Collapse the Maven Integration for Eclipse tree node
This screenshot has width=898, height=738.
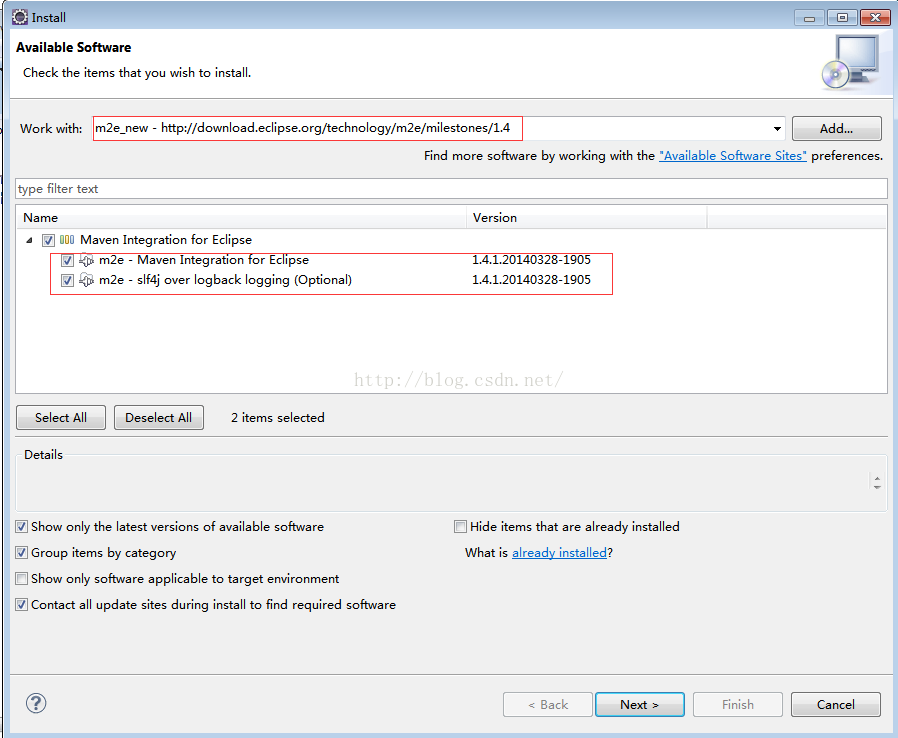tap(29, 240)
